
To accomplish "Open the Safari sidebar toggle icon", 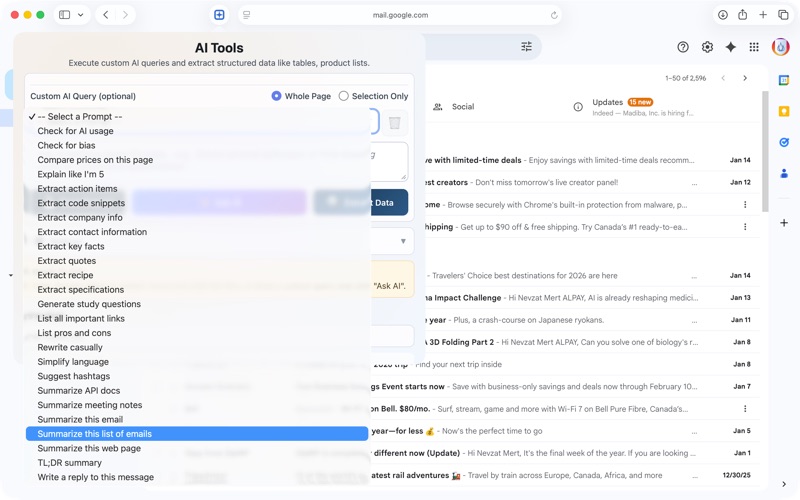I will [65, 15].
